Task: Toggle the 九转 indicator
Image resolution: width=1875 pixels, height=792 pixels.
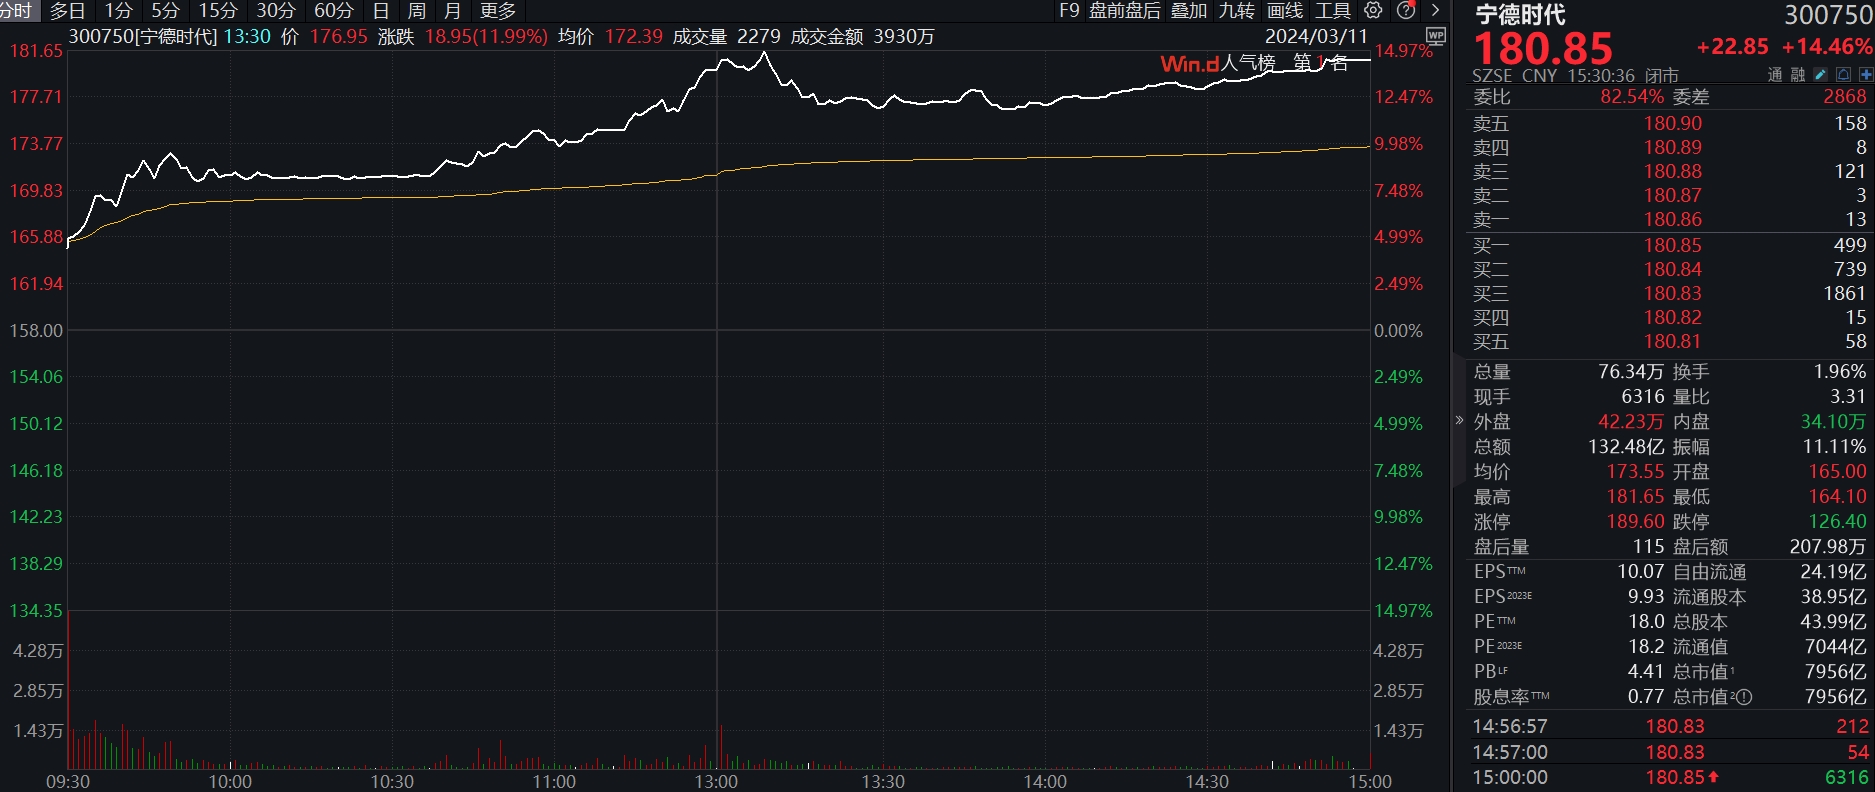Action: point(1237,11)
